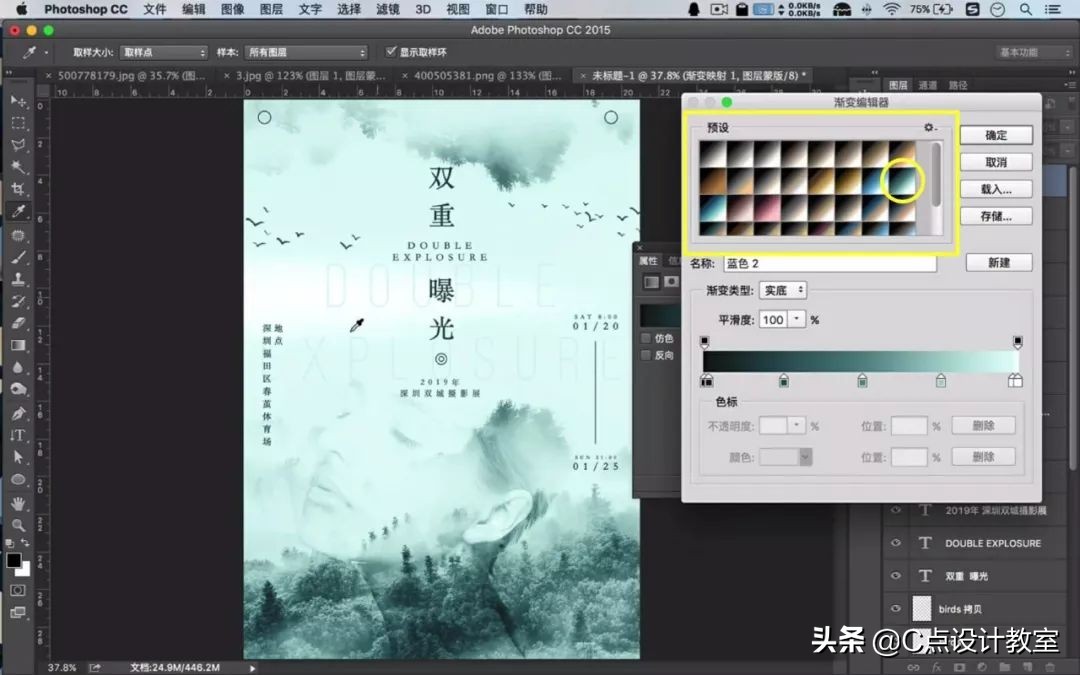Click the 载入 button in gradient editor
Viewport: 1080px width, 675px height.
[x=995, y=189]
